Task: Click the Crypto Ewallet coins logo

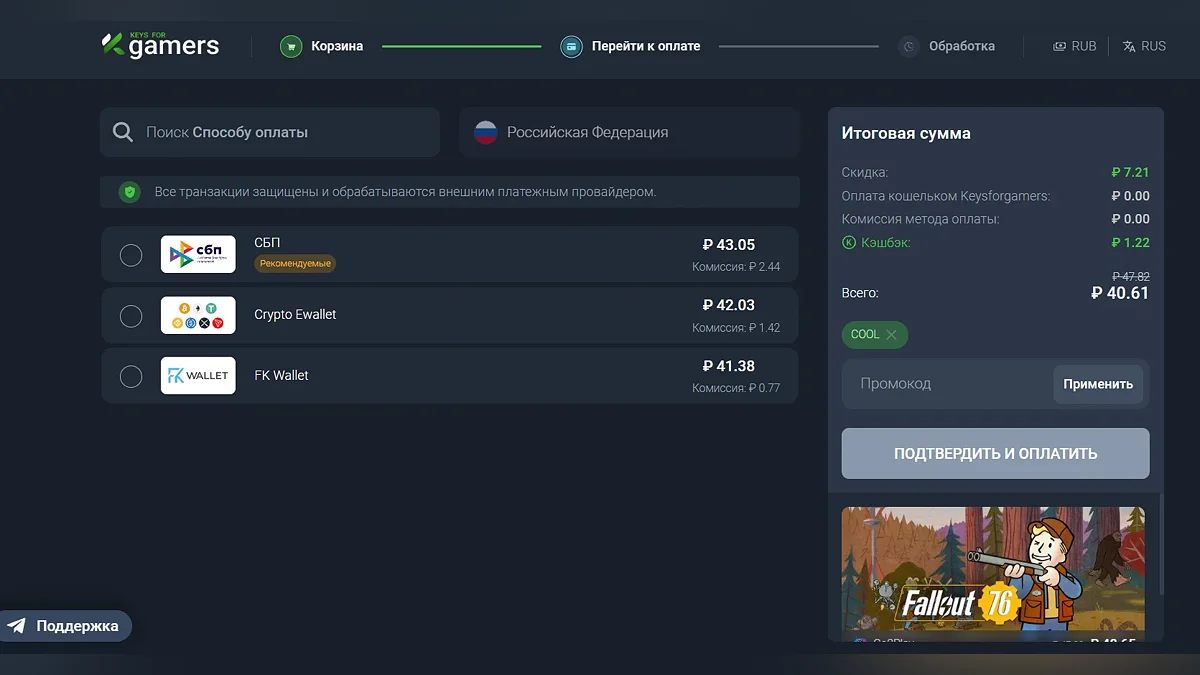Action: (x=198, y=315)
